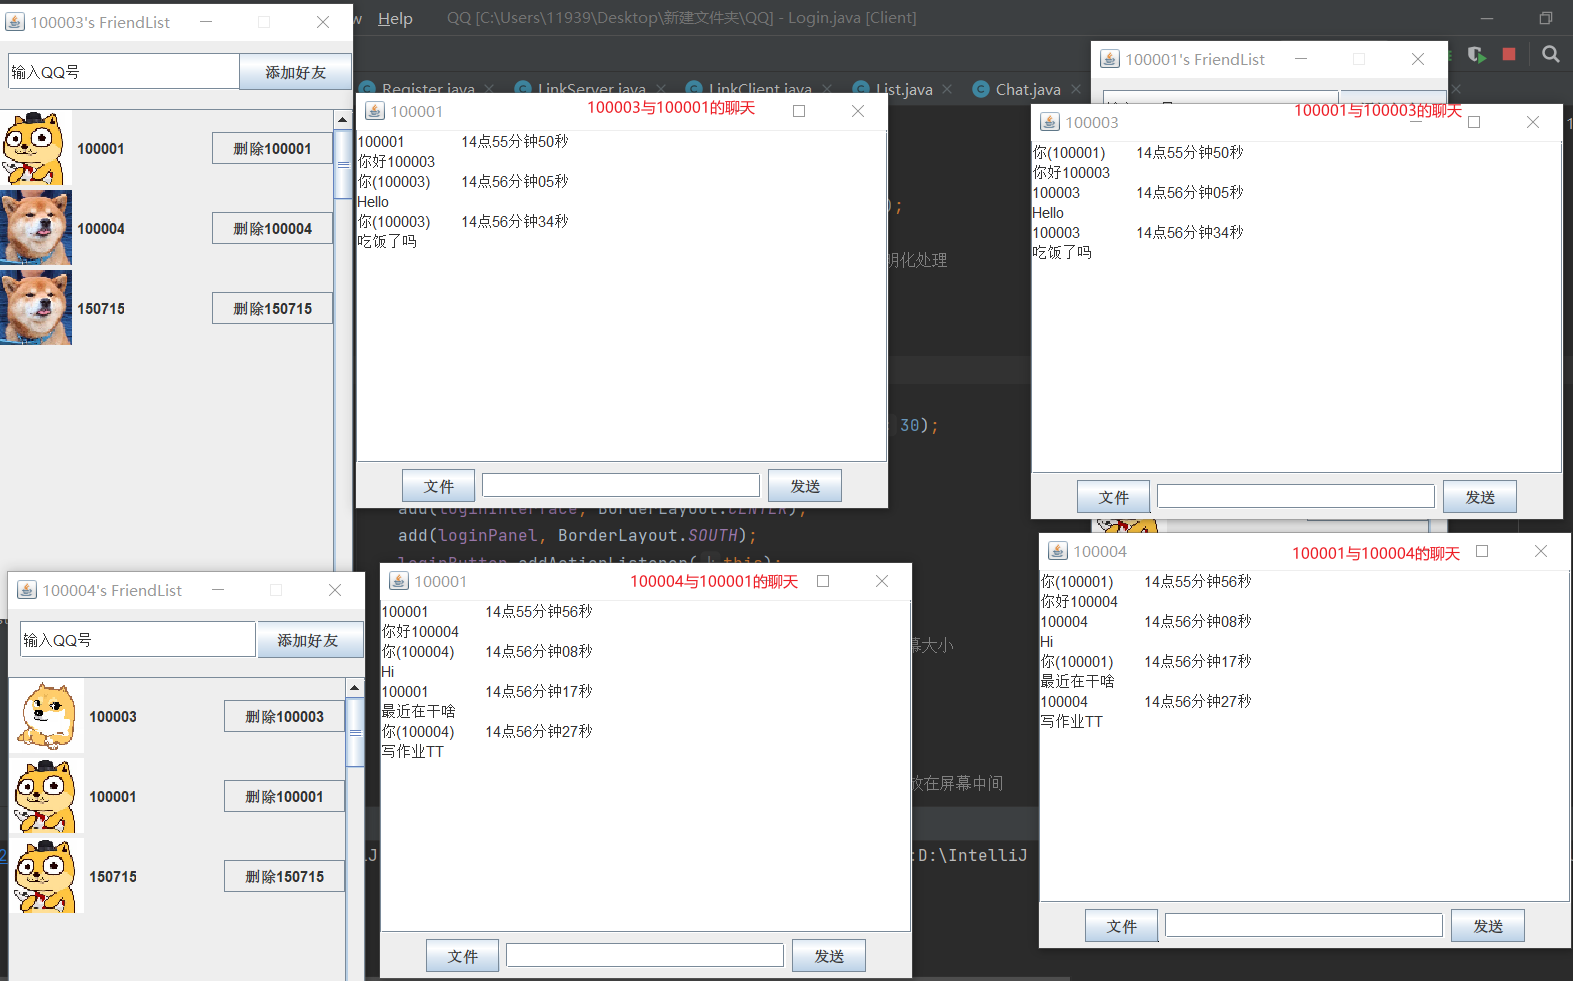The image size is (1573, 981).
Task: Click friend name 100004 in 100003's FriendList
Action: 101,229
